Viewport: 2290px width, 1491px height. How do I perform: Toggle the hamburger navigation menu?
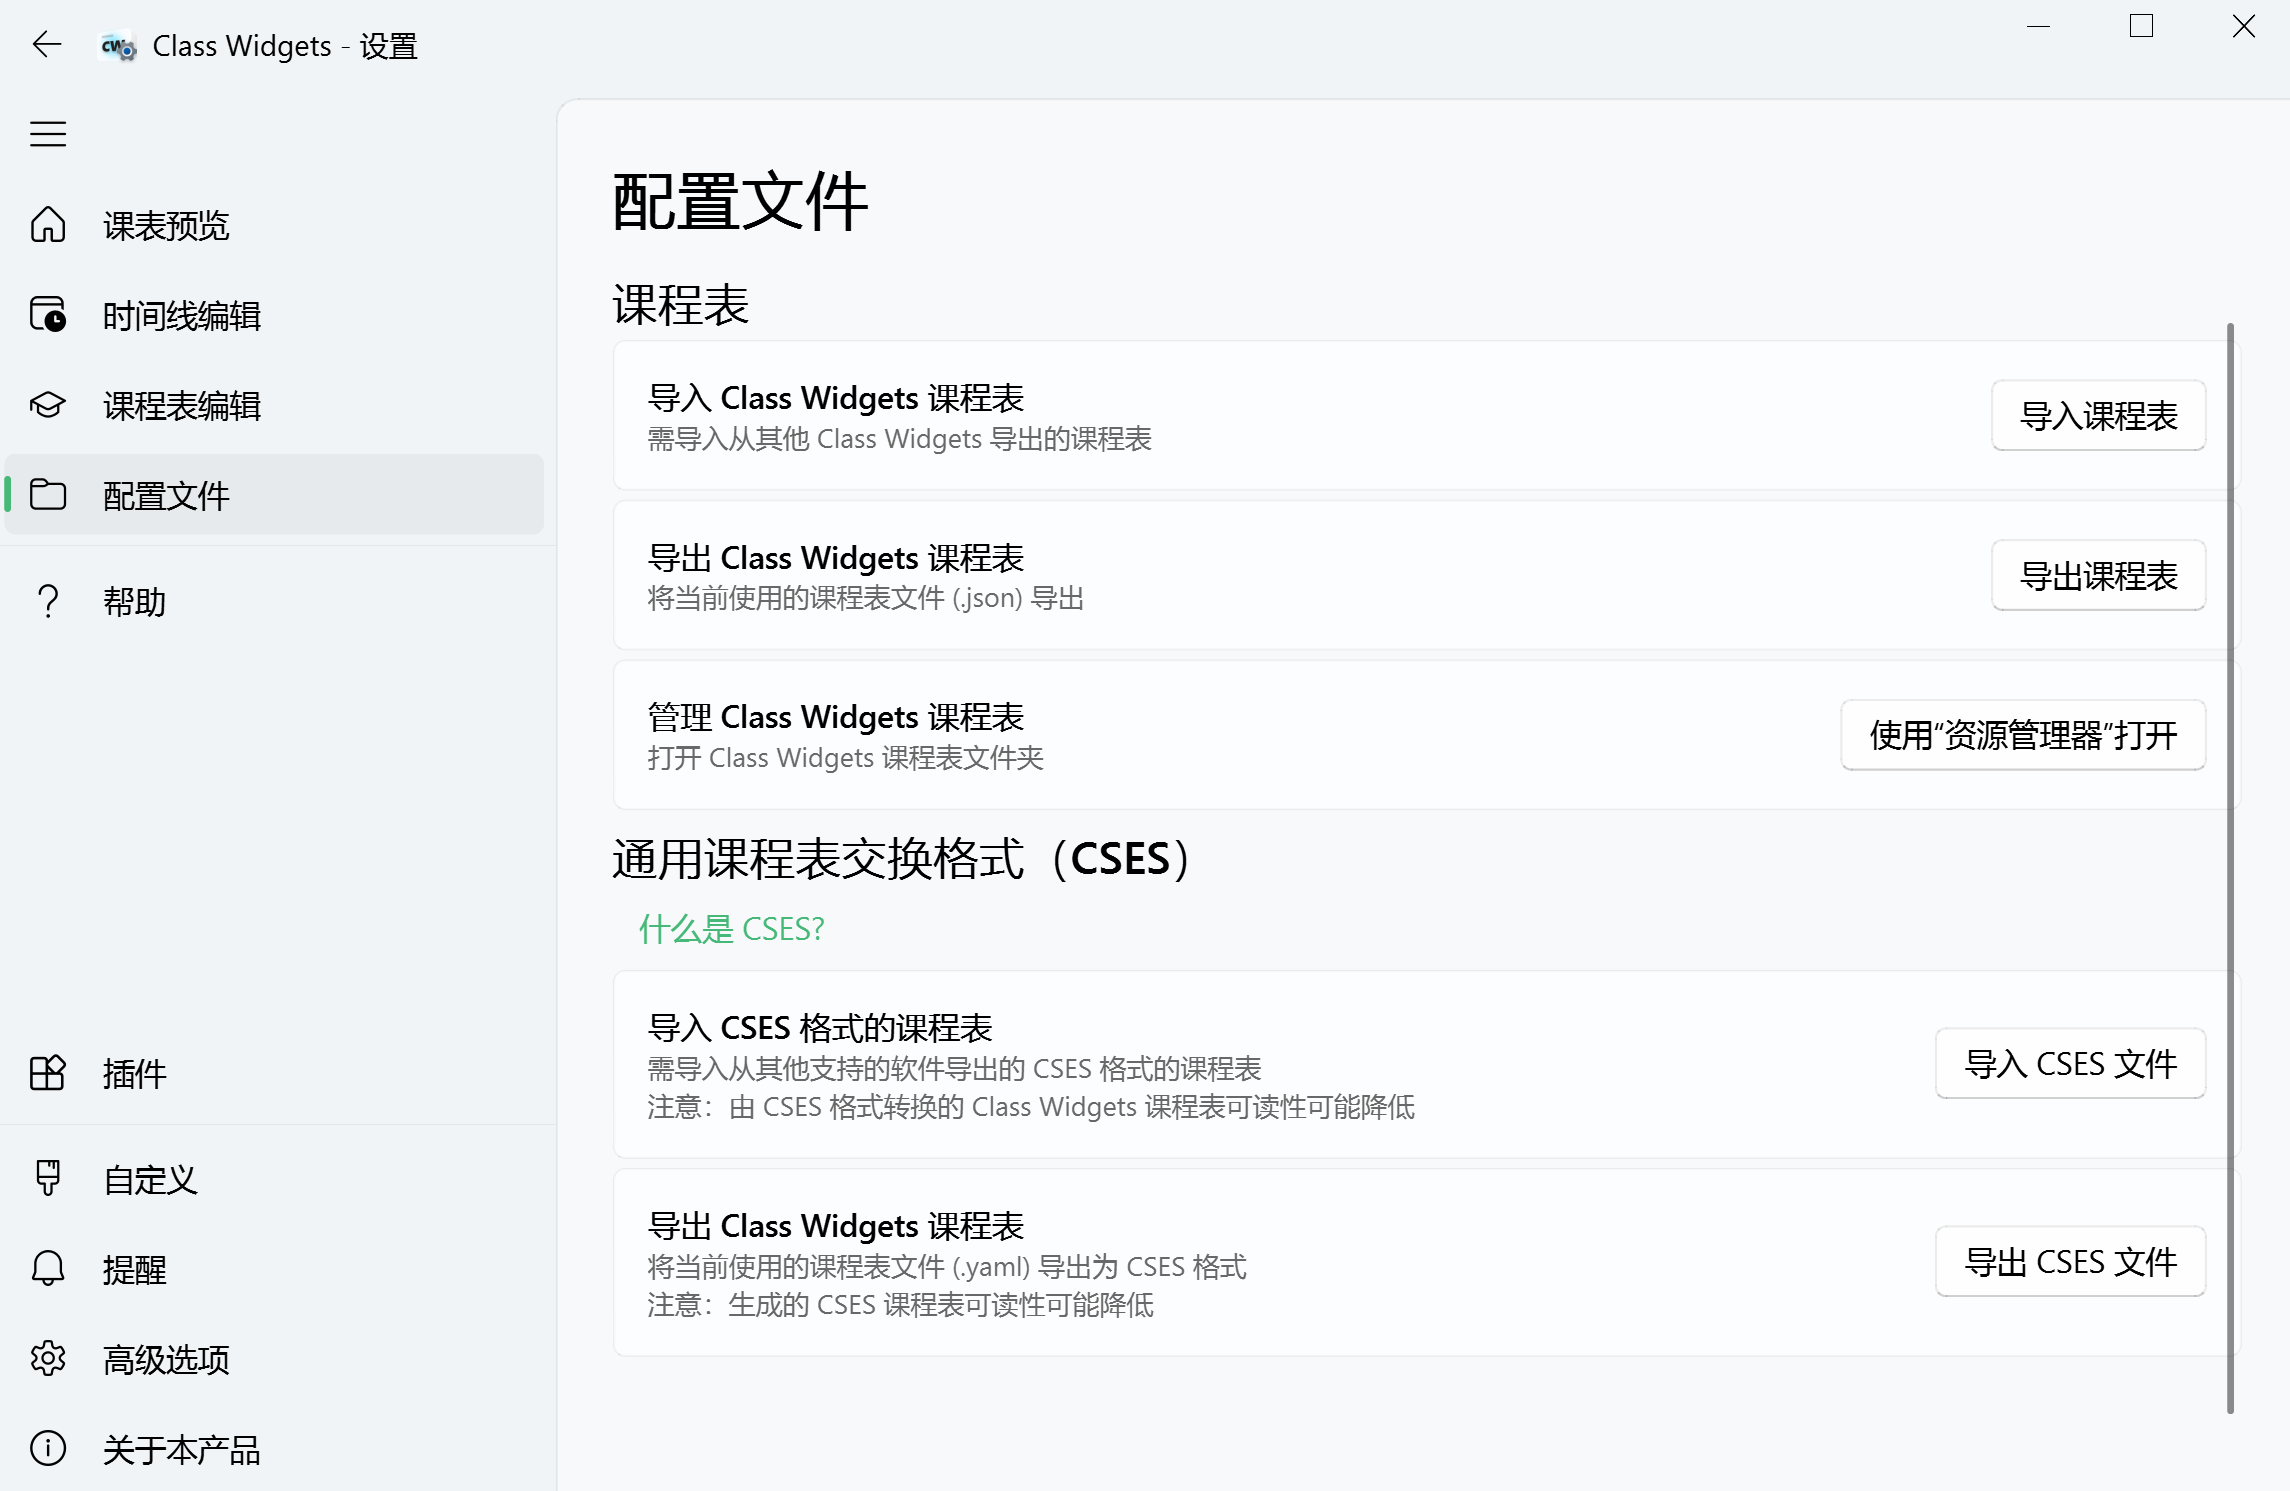48,134
